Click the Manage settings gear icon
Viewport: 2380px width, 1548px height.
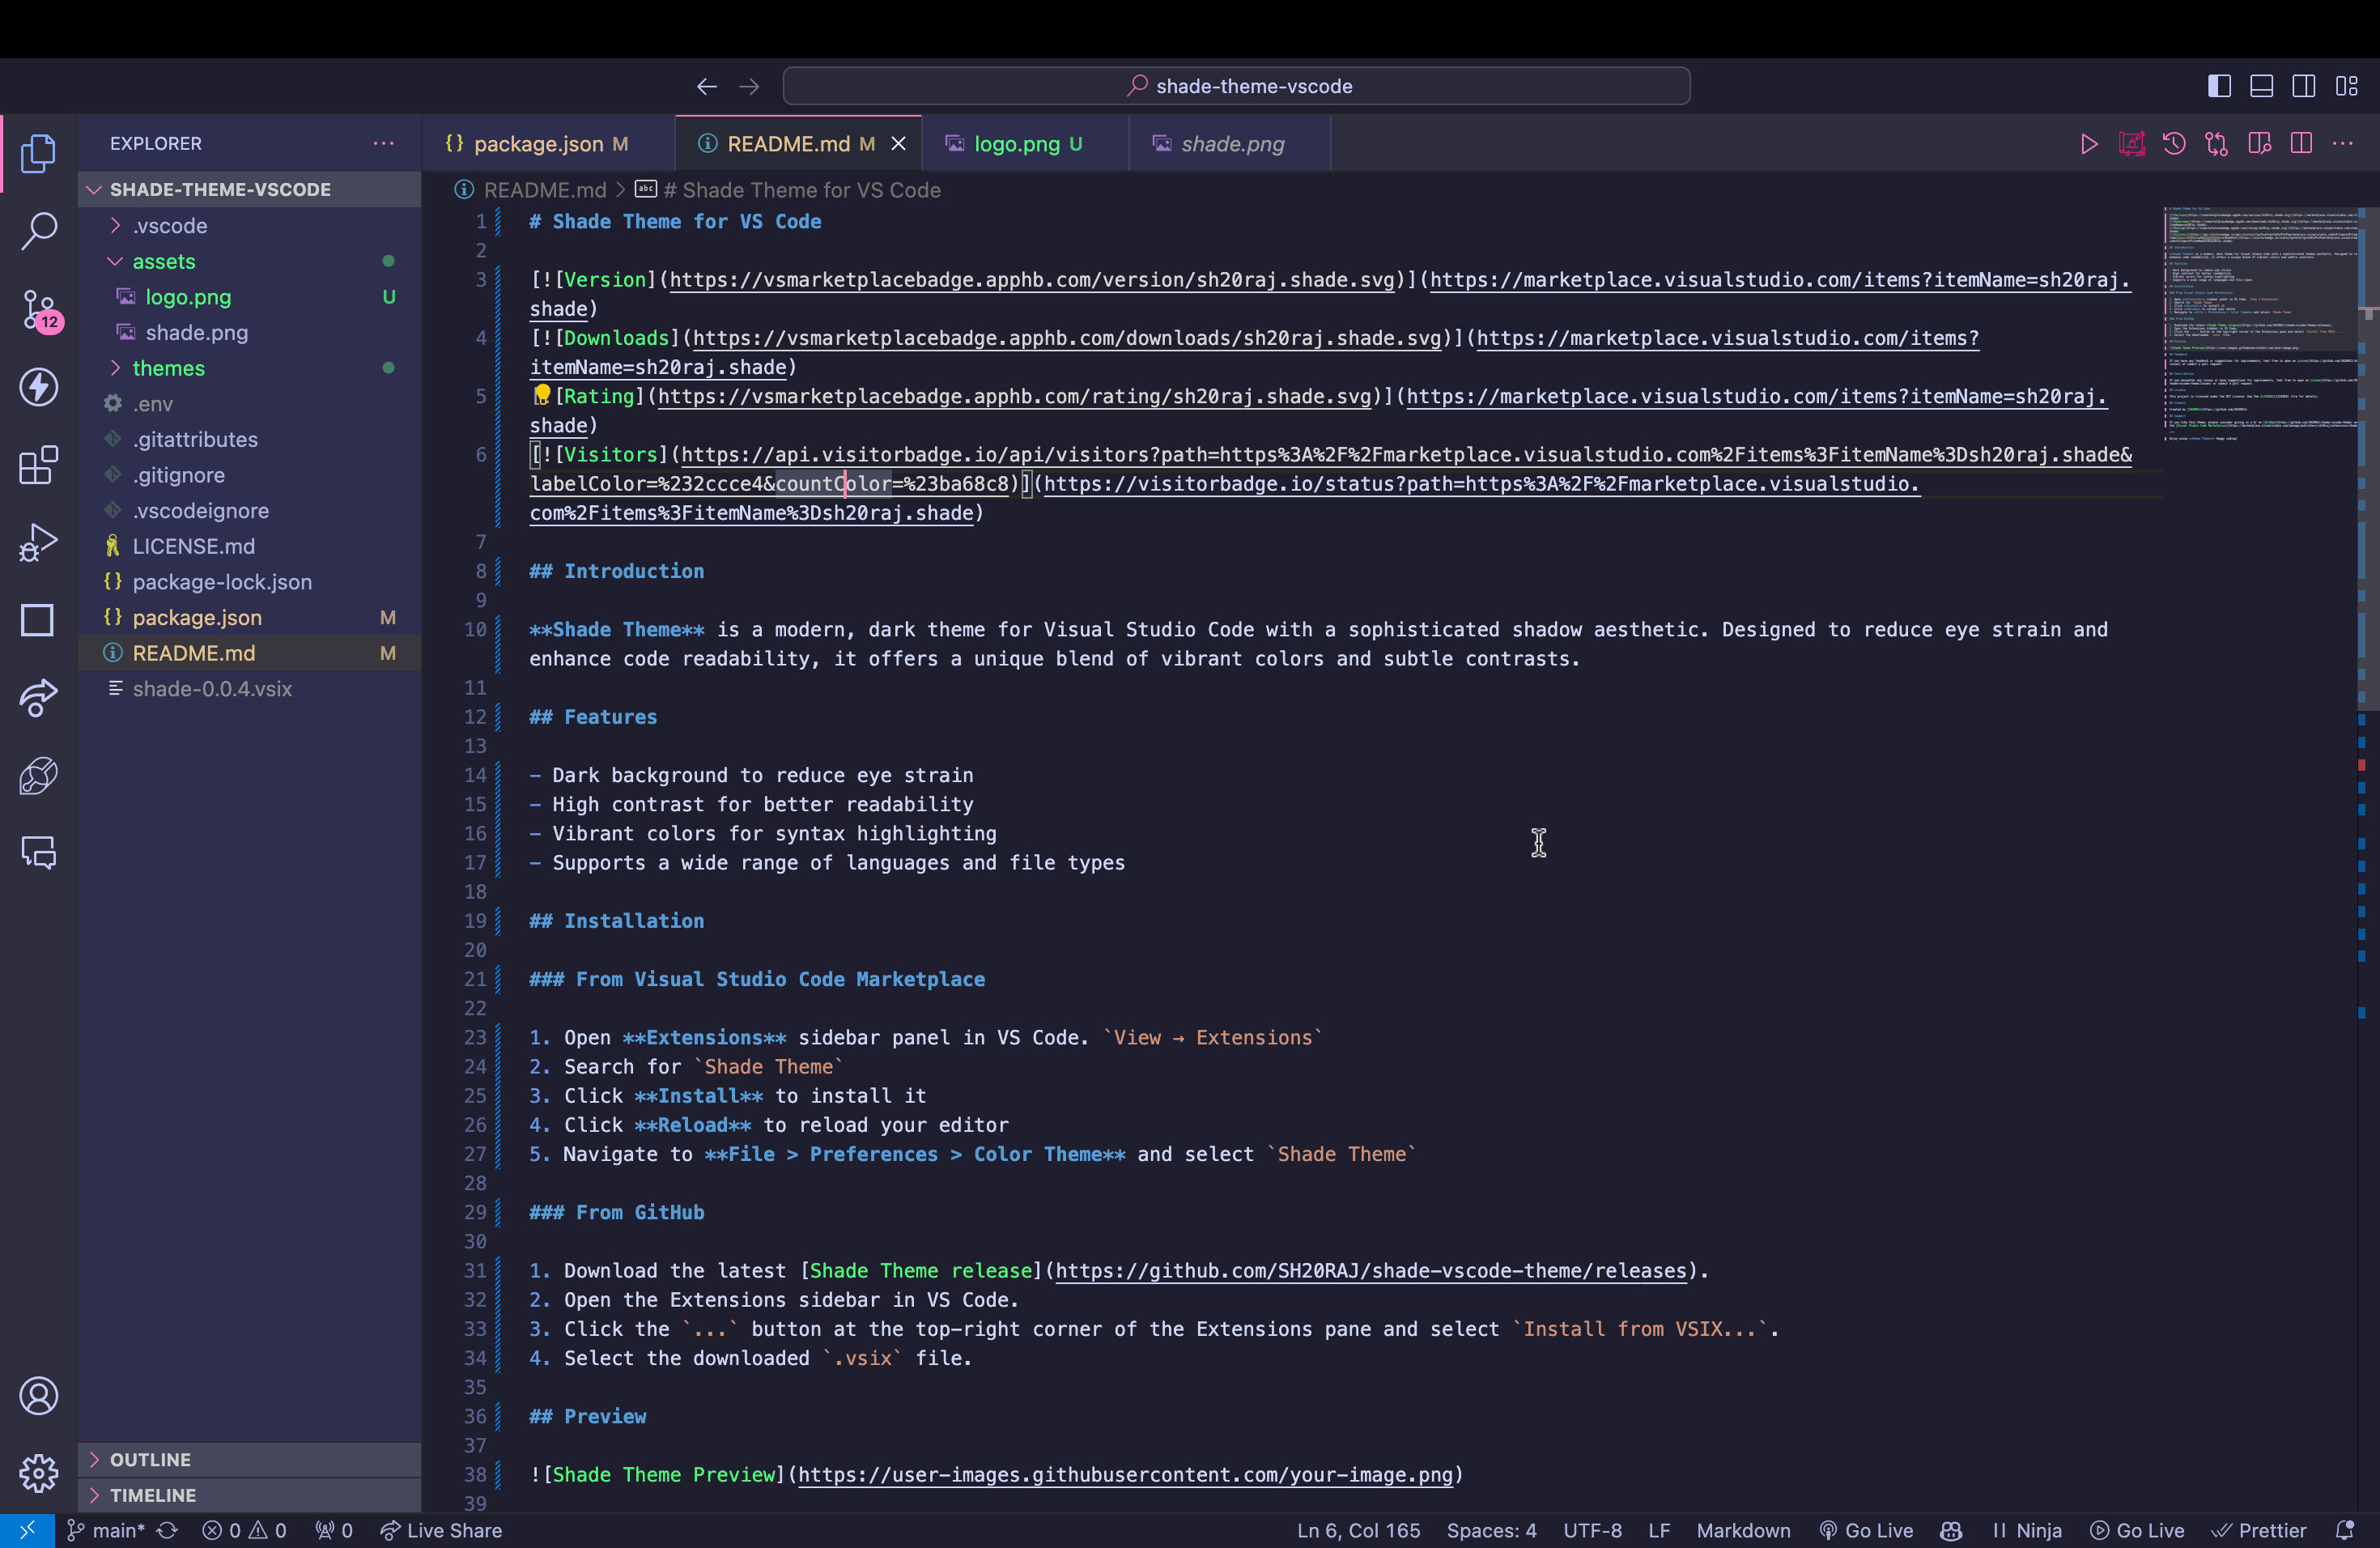click(x=39, y=1473)
